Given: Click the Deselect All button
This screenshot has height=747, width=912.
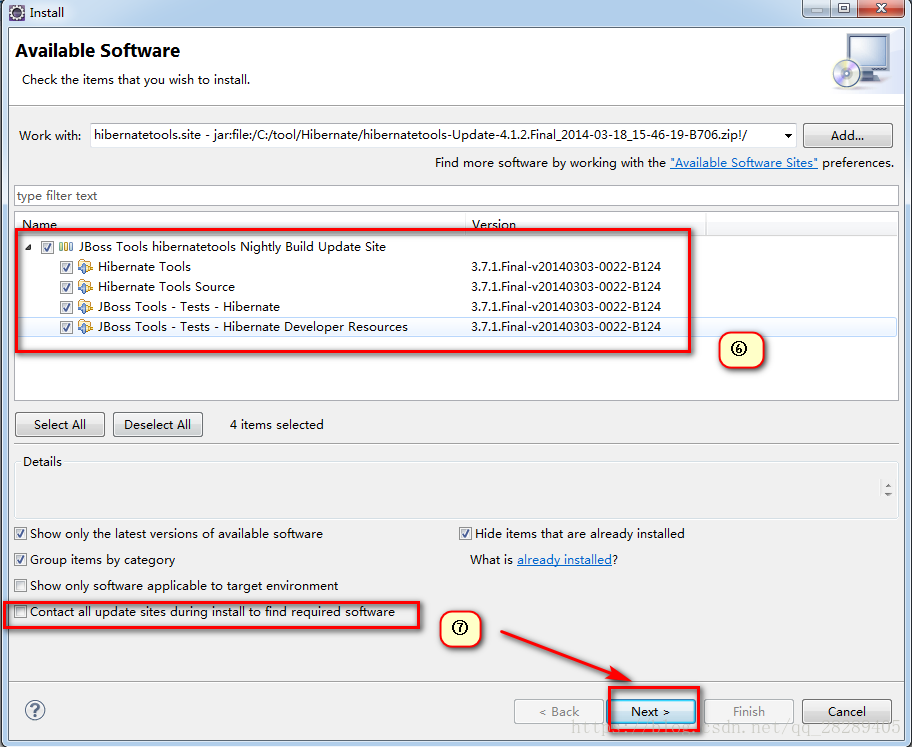Looking at the screenshot, I should coord(158,425).
